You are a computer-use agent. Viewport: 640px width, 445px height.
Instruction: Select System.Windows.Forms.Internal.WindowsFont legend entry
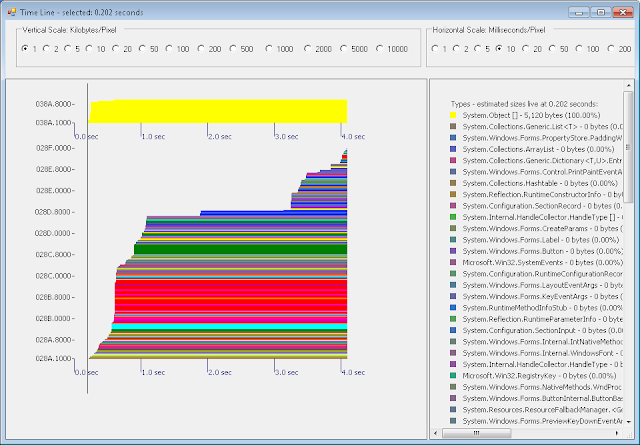coord(542,353)
